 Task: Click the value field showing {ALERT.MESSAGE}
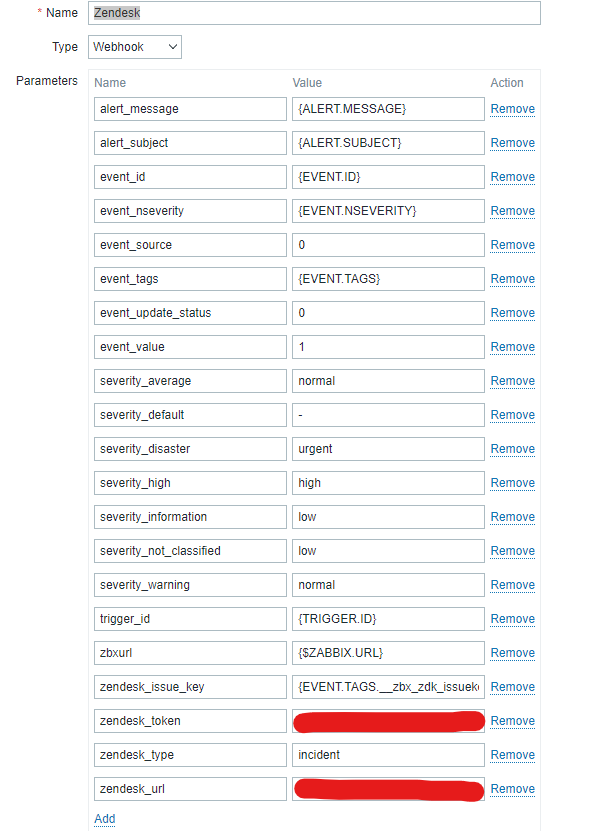coord(383,109)
